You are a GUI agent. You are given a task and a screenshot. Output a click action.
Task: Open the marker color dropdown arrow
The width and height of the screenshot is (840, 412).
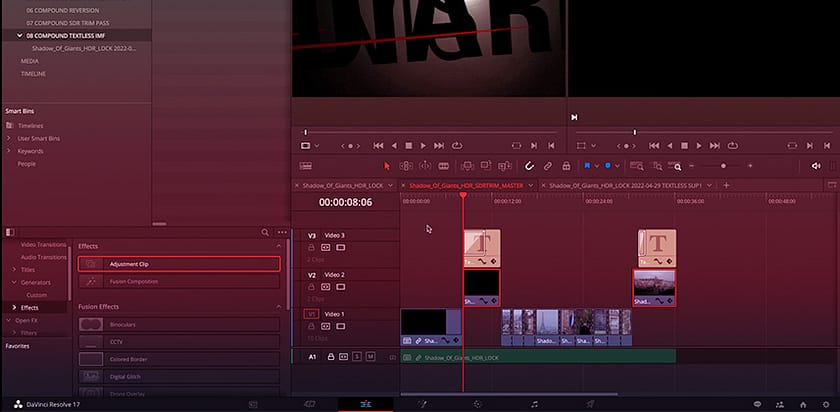coord(617,166)
